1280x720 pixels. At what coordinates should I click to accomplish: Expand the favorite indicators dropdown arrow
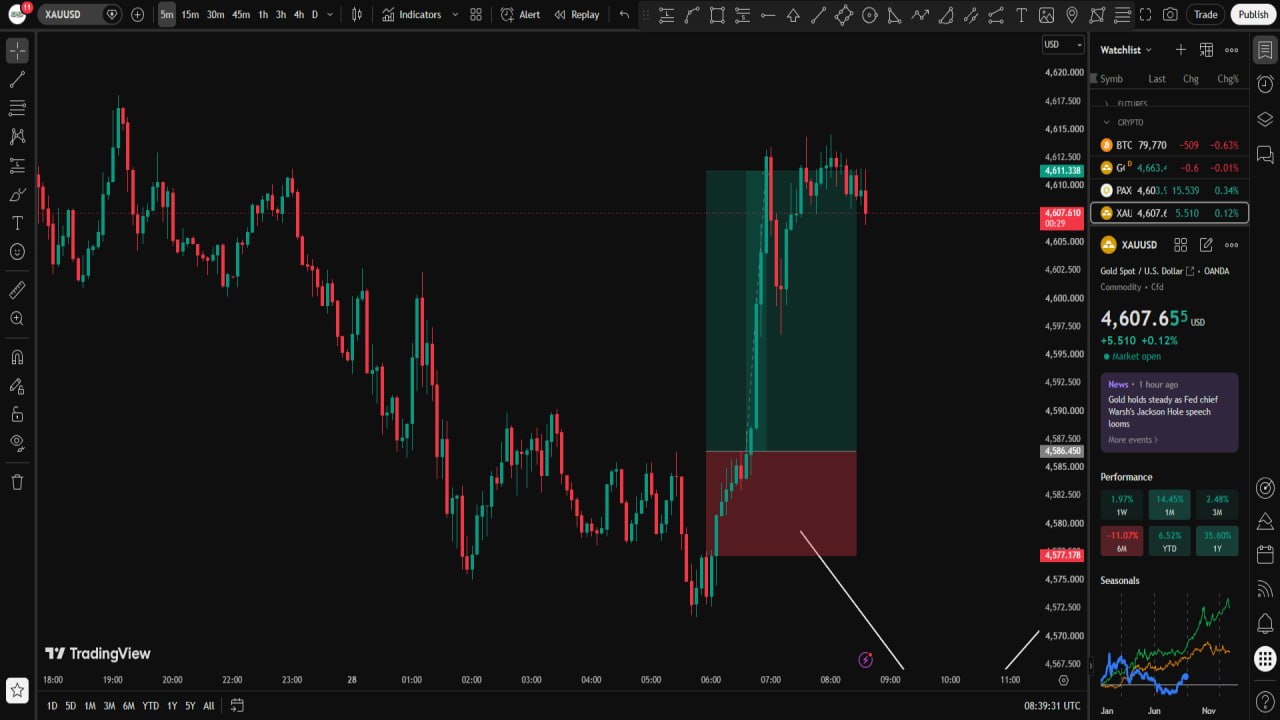455,15
